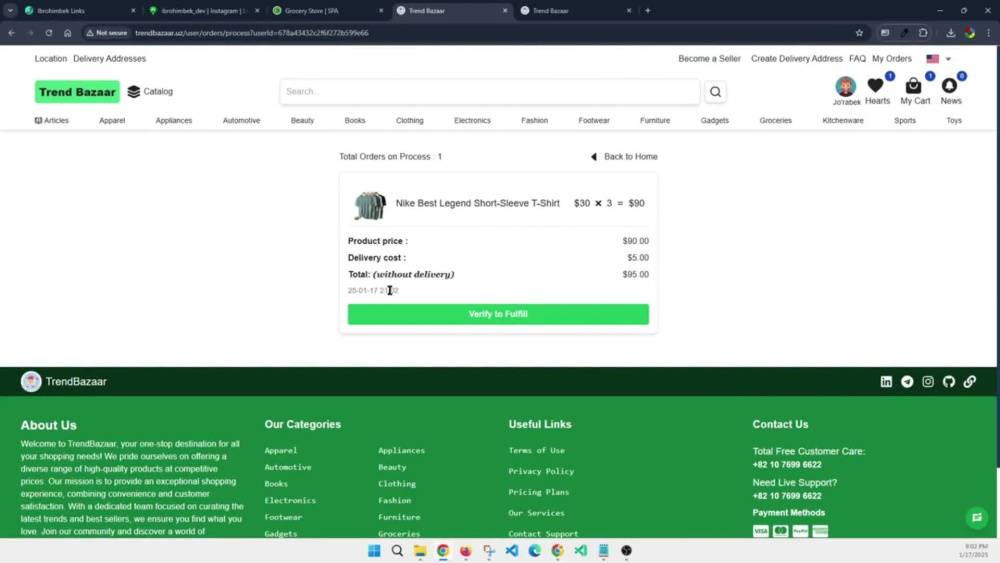Open the News bell icon
Image resolution: width=1000 pixels, height=563 pixels.
click(x=950, y=85)
